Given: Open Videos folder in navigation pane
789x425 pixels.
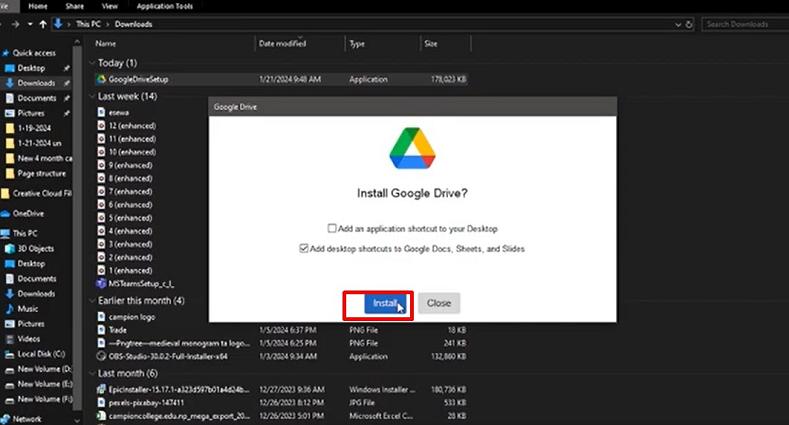Looking at the screenshot, I should point(29,339).
